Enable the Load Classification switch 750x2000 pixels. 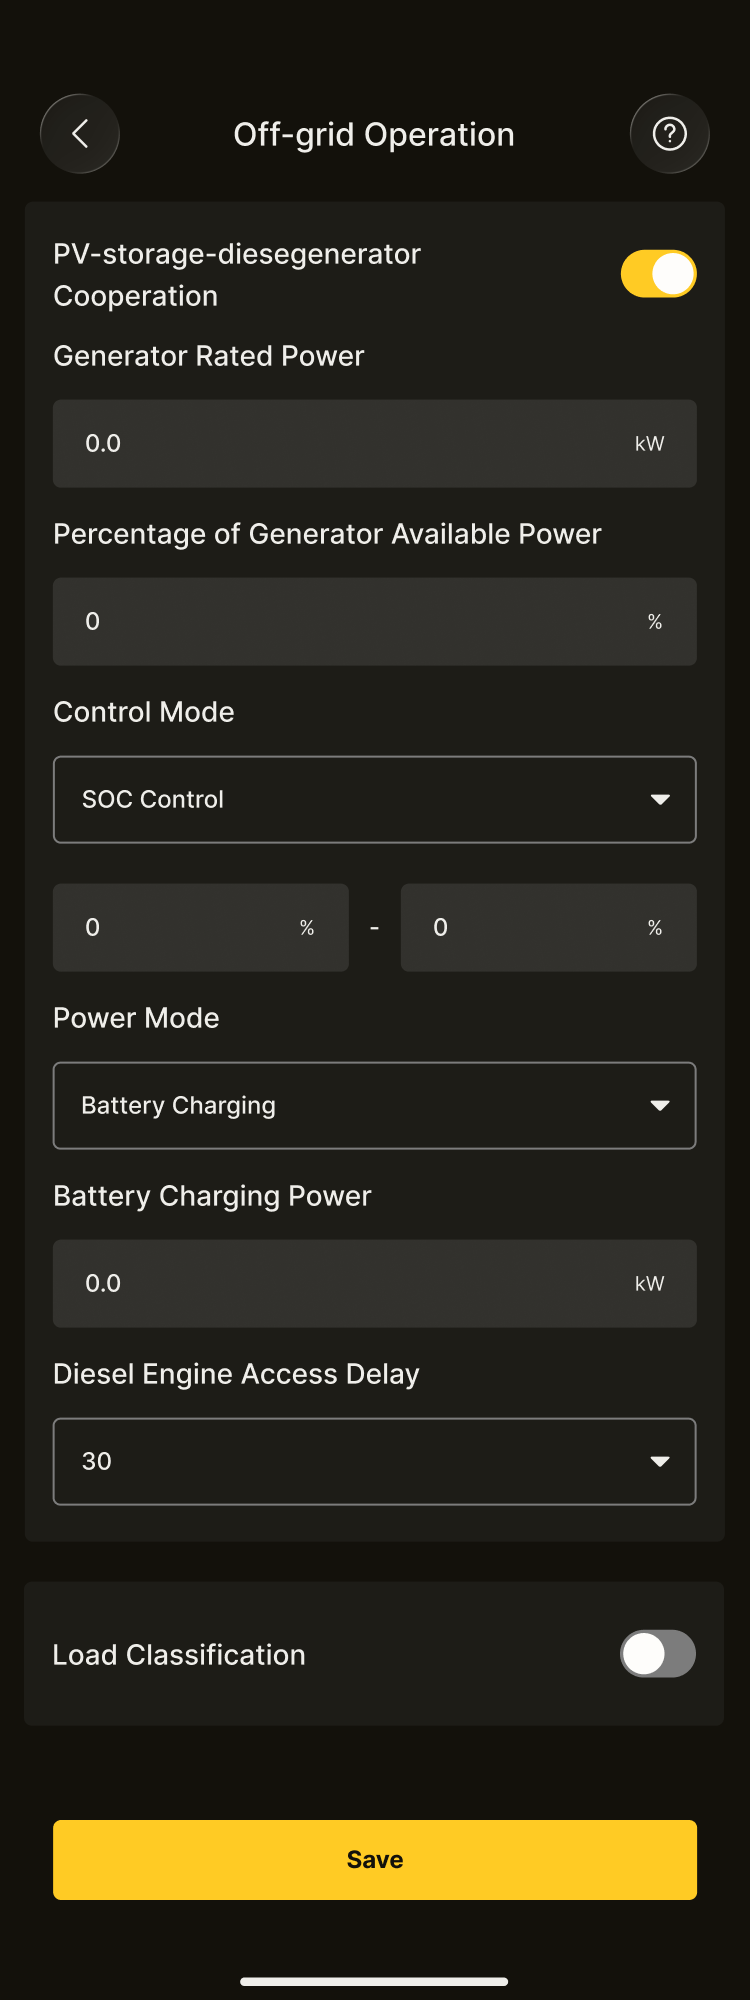(657, 1654)
